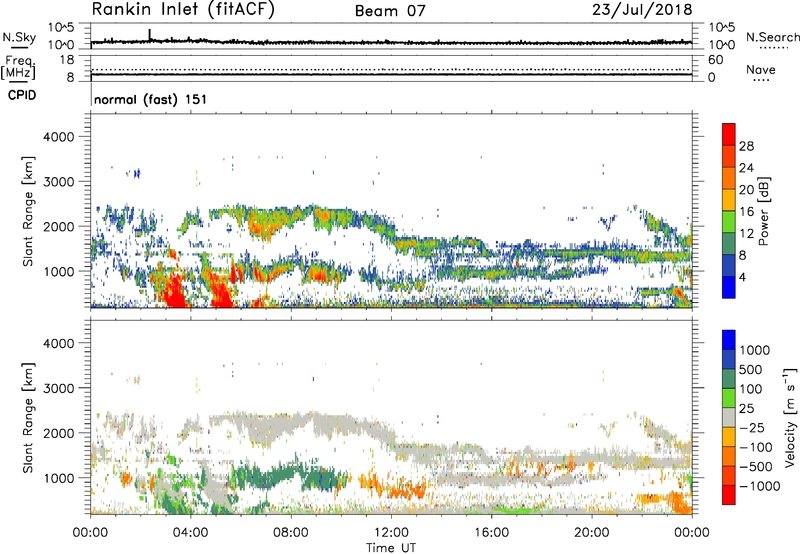Click the light green 12–16 dB Power swatch
The height and width of the screenshot is (554, 800).
(x=729, y=222)
